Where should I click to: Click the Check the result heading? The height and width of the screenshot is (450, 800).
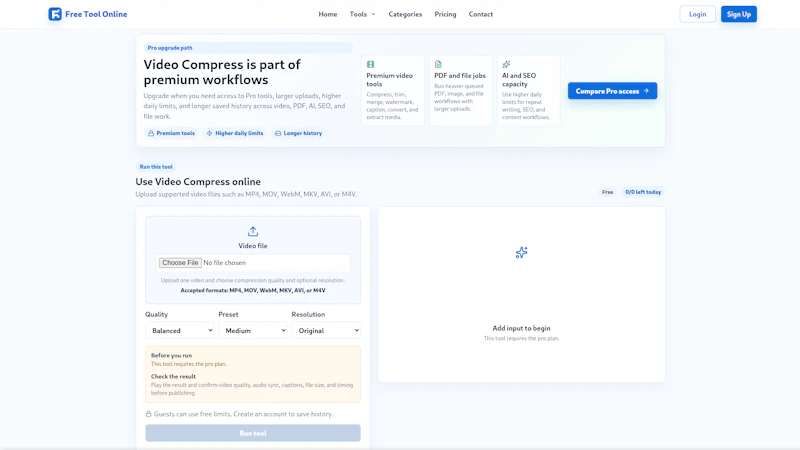coord(173,377)
